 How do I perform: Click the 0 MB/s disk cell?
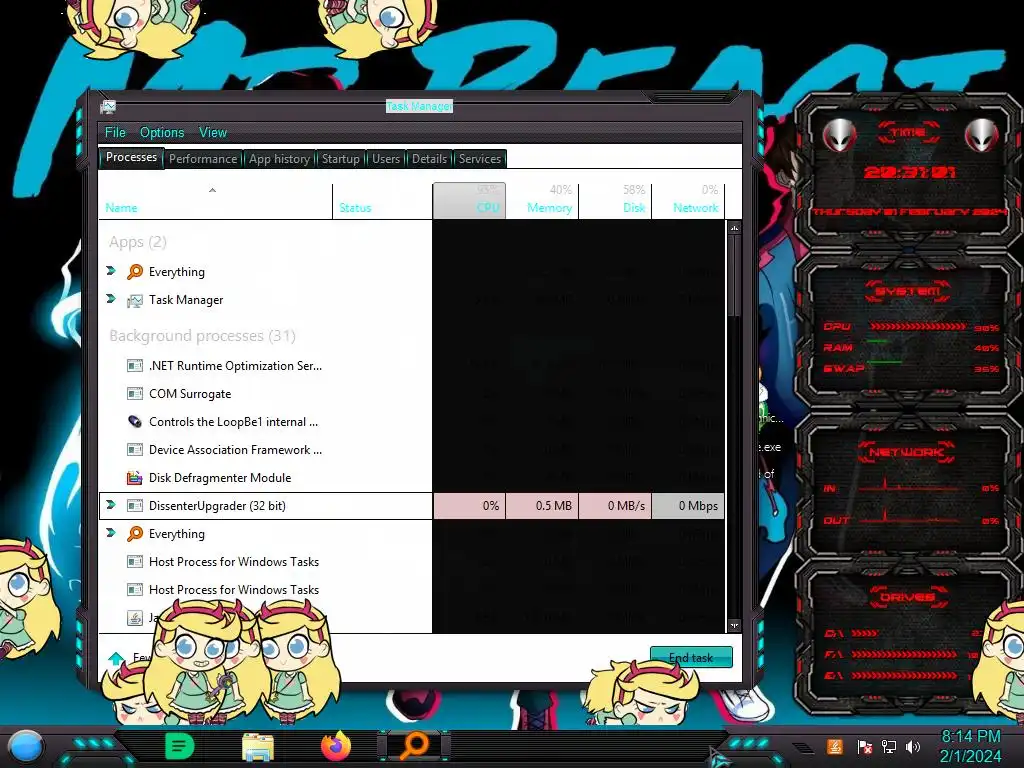(615, 506)
